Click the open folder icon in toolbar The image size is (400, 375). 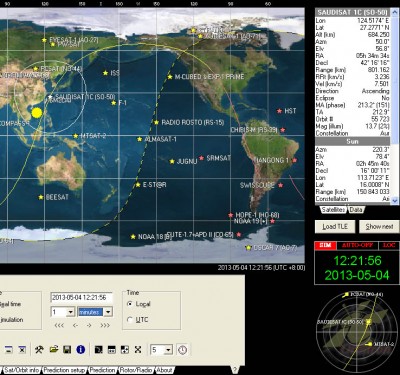click(54, 349)
